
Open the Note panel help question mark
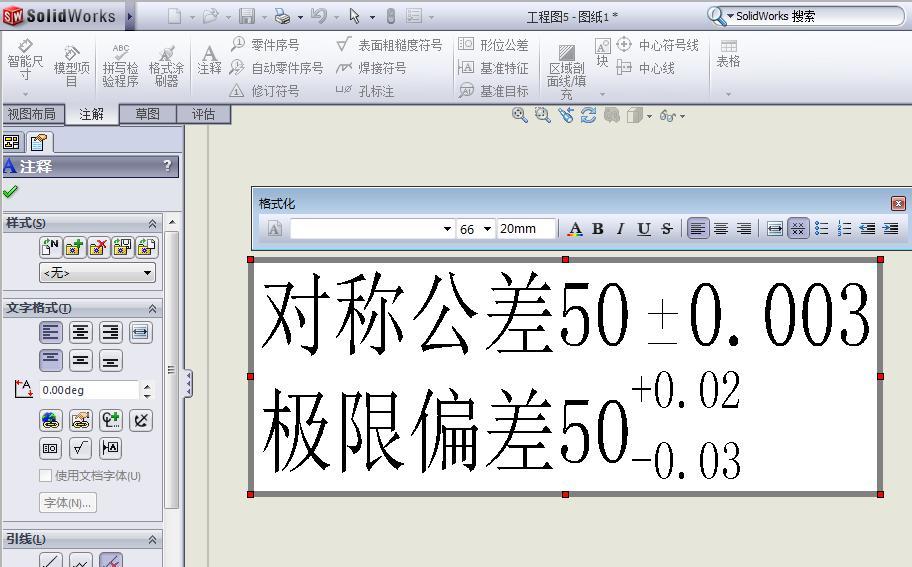point(168,166)
